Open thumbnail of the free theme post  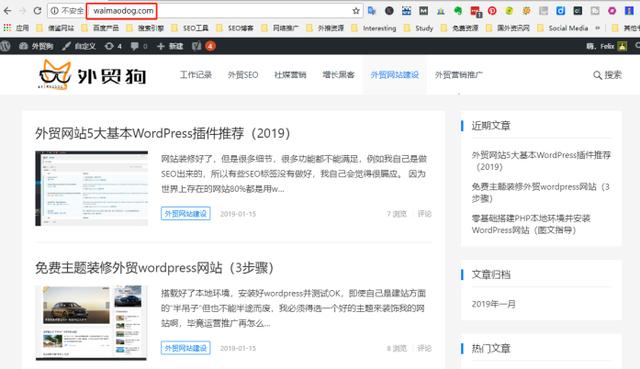[91, 323]
